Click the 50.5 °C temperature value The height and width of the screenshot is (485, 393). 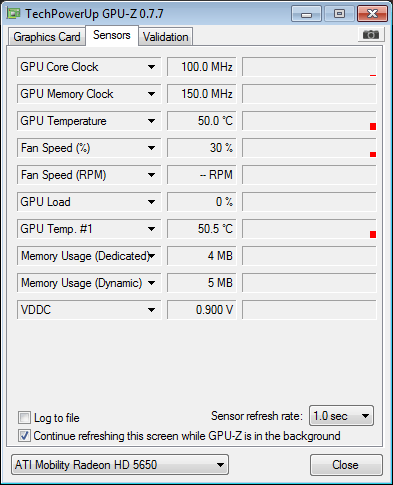tap(202, 229)
